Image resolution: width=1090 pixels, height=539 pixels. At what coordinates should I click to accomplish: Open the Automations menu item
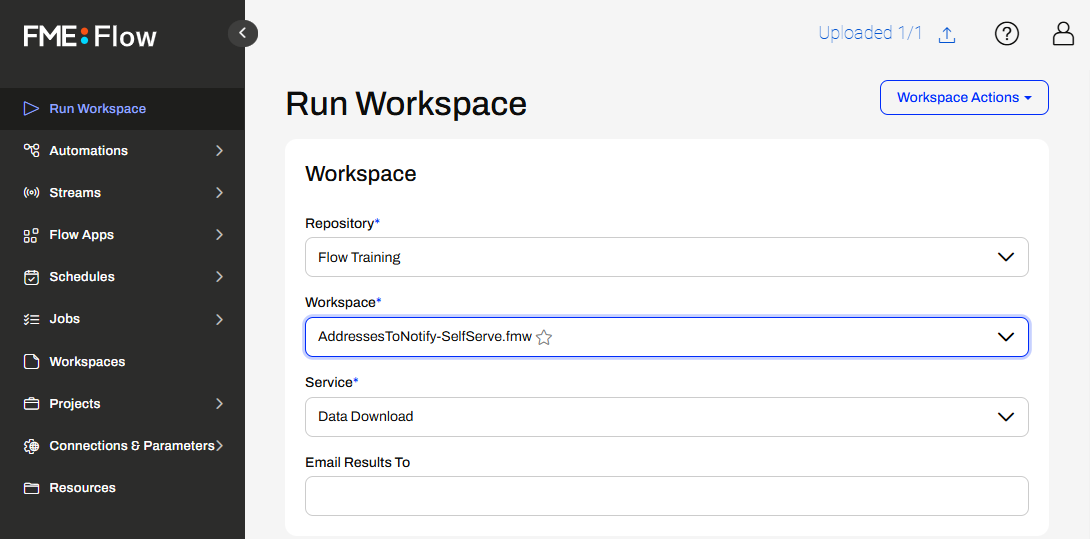point(122,151)
